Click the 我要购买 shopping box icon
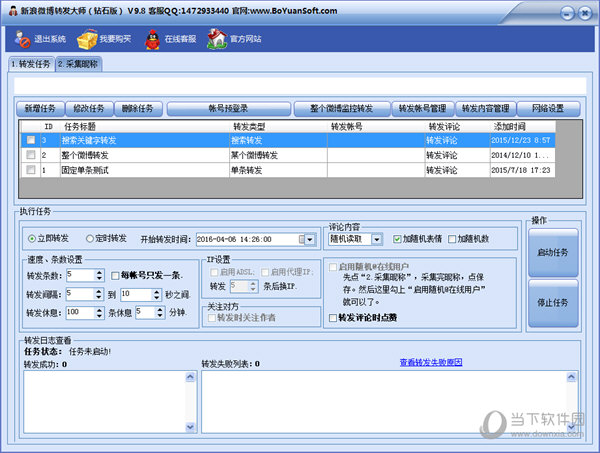The width and height of the screenshot is (600, 453). click(87, 39)
